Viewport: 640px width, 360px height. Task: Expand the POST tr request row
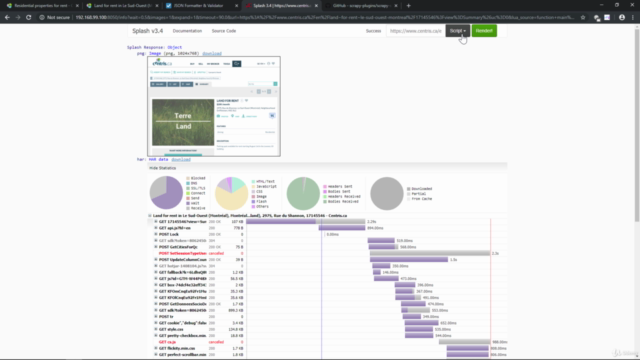[156, 316]
